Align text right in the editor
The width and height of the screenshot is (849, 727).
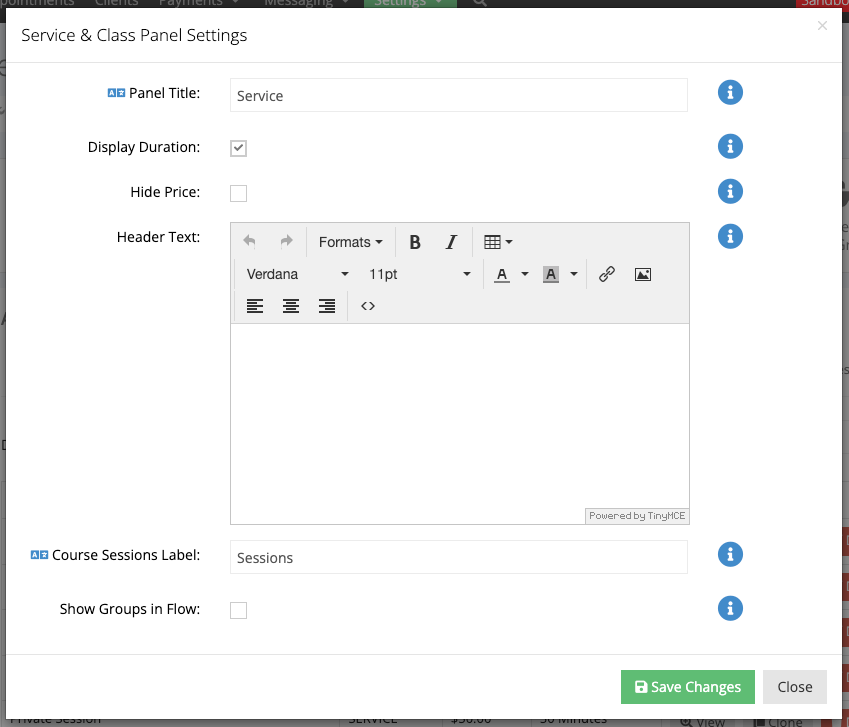click(x=327, y=306)
